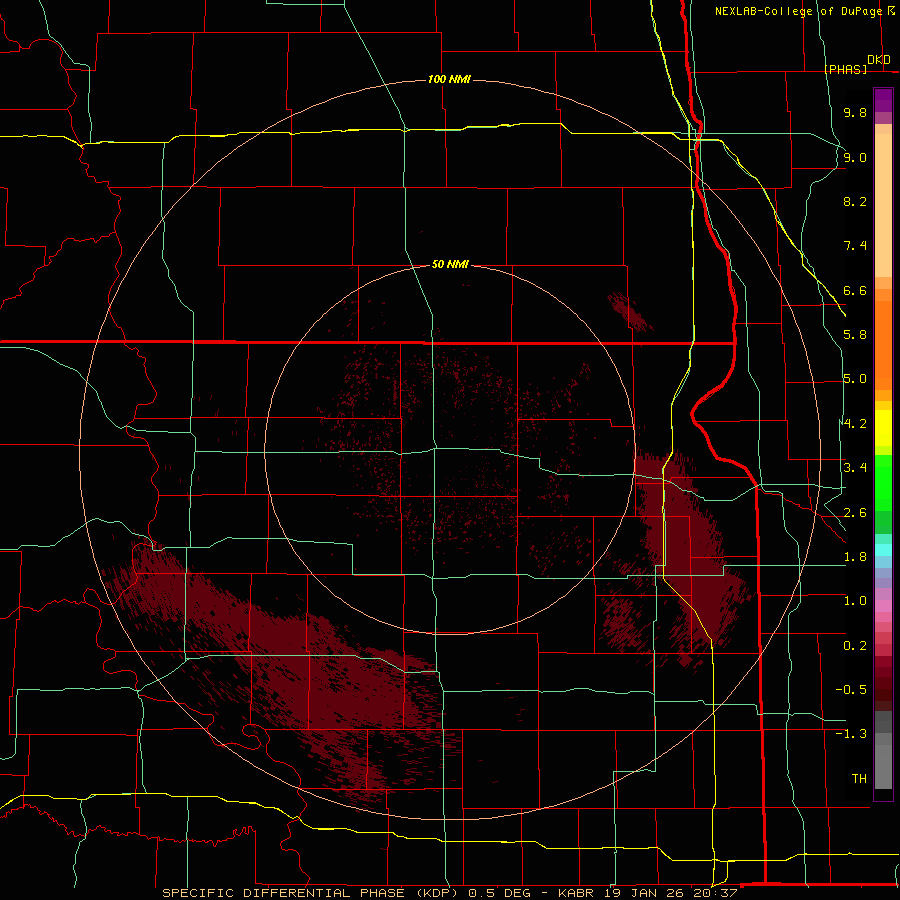Click the 1.8 legend value

pos(855,557)
